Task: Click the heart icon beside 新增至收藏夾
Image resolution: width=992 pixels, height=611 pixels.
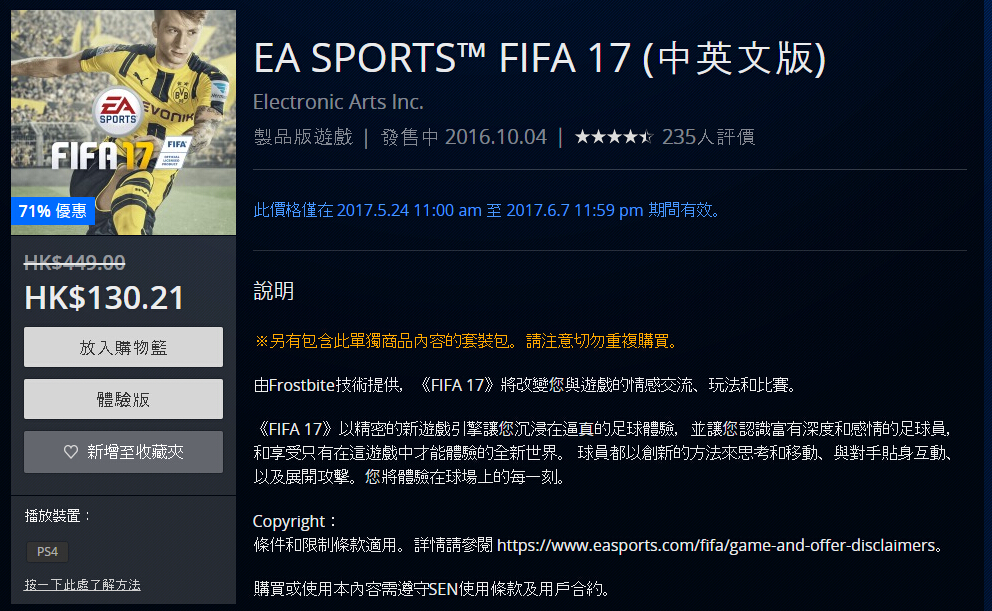Action: (x=71, y=452)
